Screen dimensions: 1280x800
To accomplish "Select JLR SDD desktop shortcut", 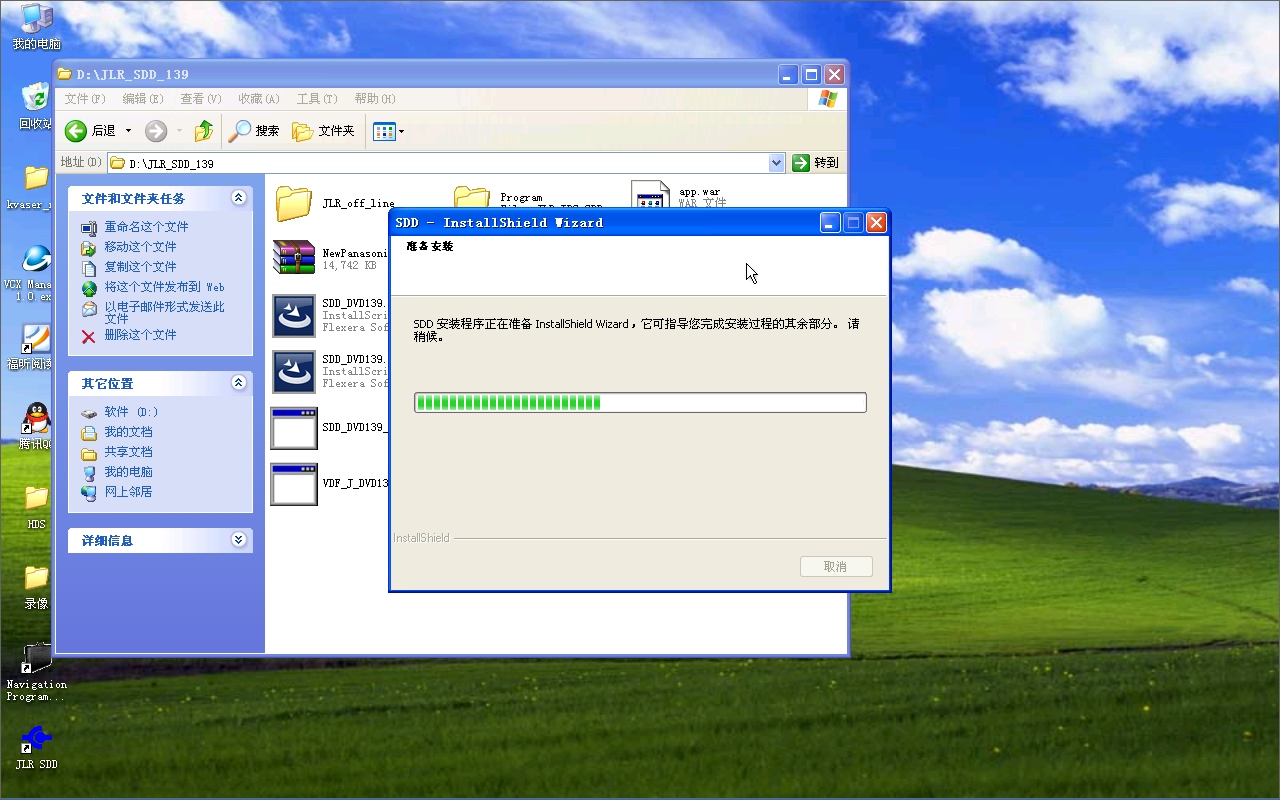I will click(36, 747).
